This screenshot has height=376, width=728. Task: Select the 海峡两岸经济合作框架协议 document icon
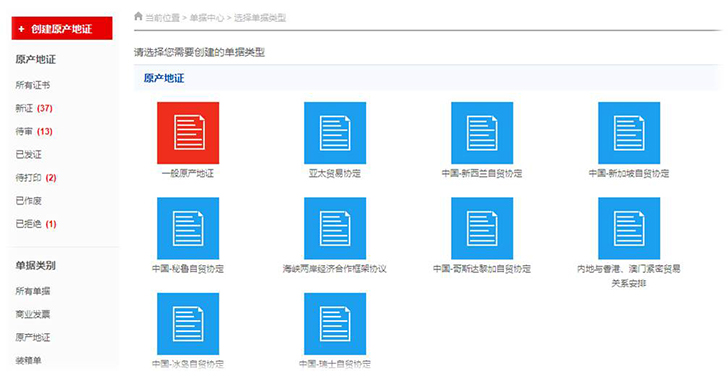pyautogui.click(x=335, y=228)
